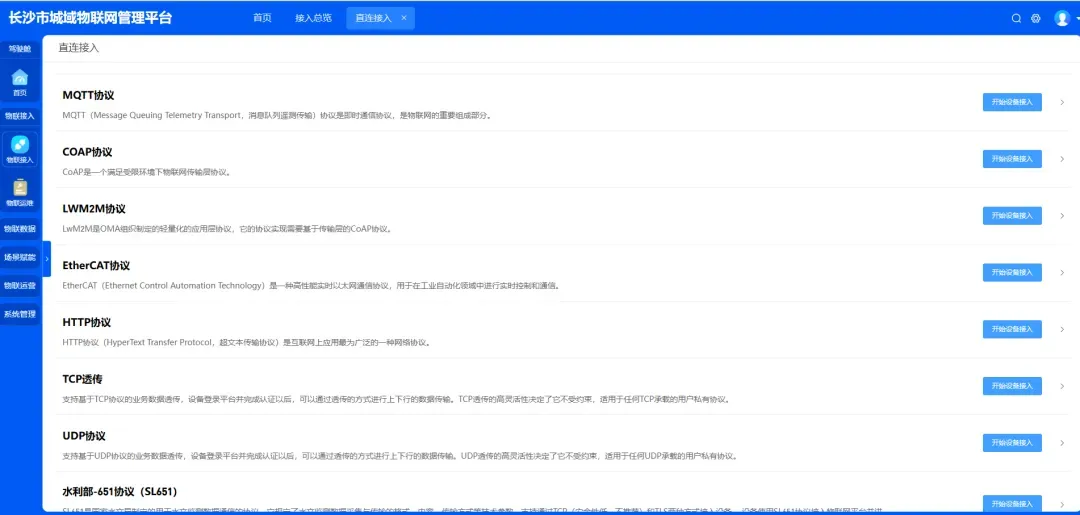Click the search magnifier icon in the header

pos(1016,19)
